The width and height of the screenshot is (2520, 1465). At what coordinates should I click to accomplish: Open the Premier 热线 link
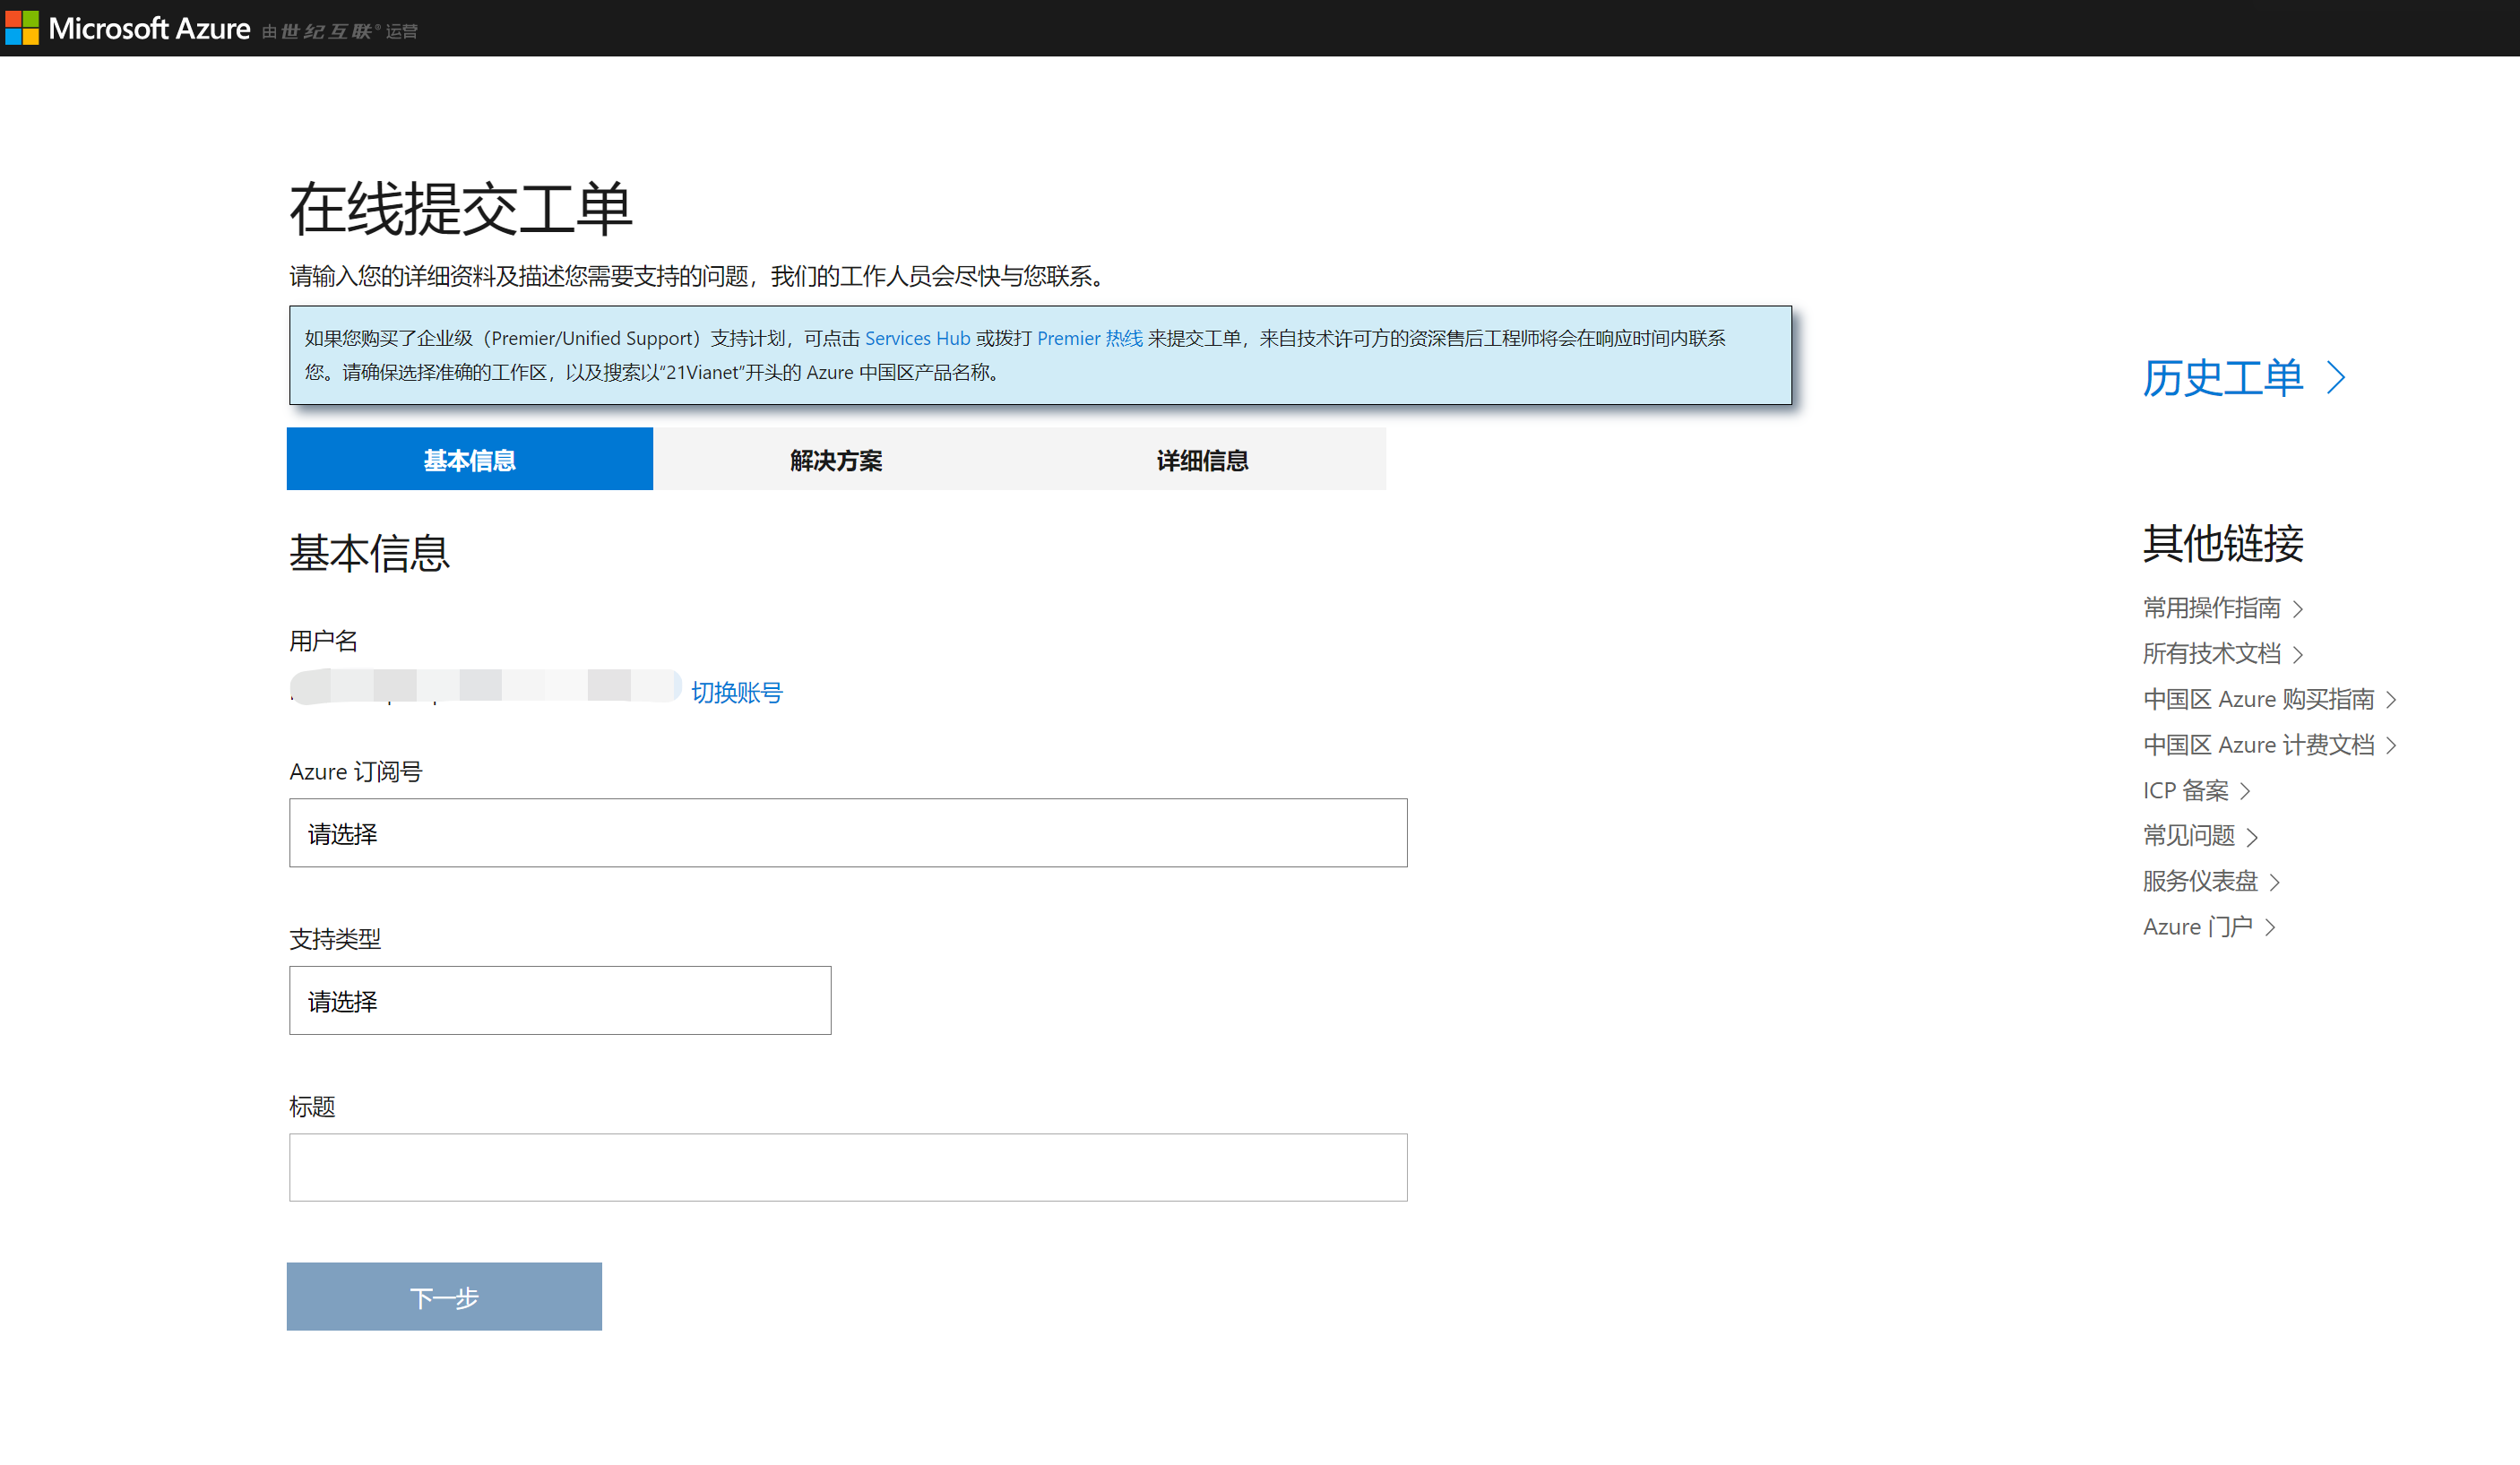click(1089, 338)
